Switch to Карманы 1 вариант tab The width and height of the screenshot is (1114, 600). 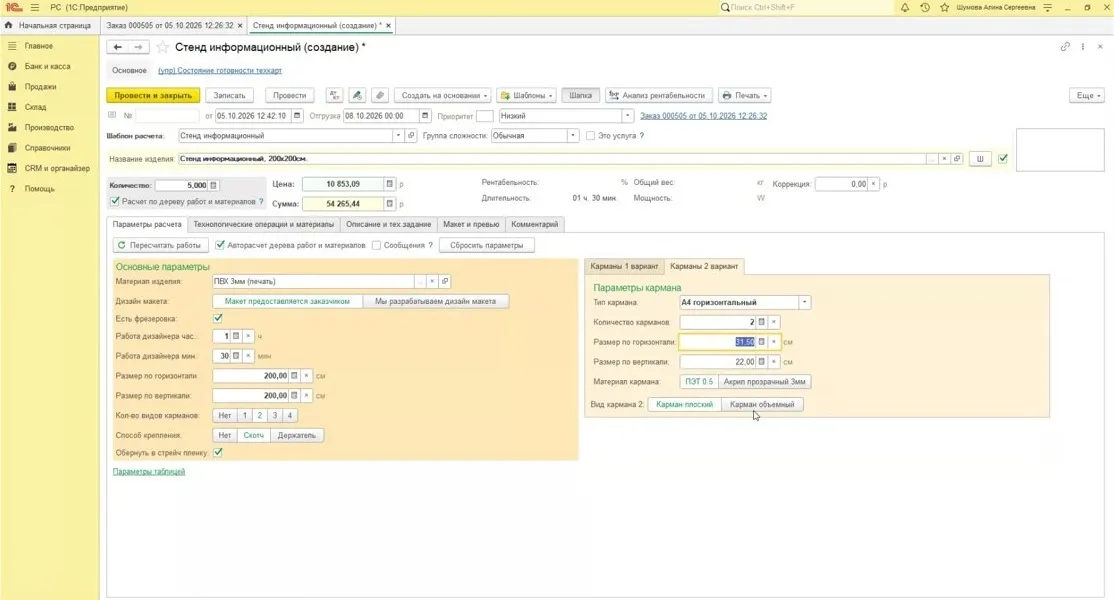pos(624,266)
